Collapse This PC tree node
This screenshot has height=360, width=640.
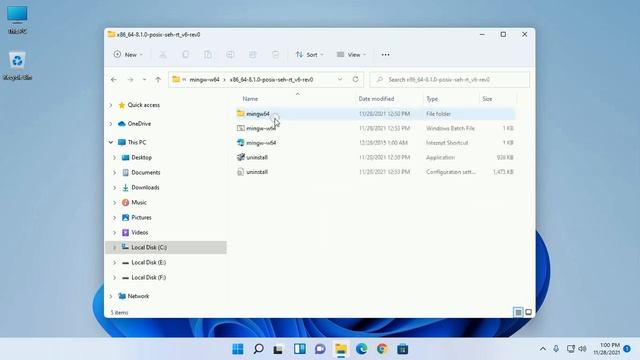coord(111,142)
